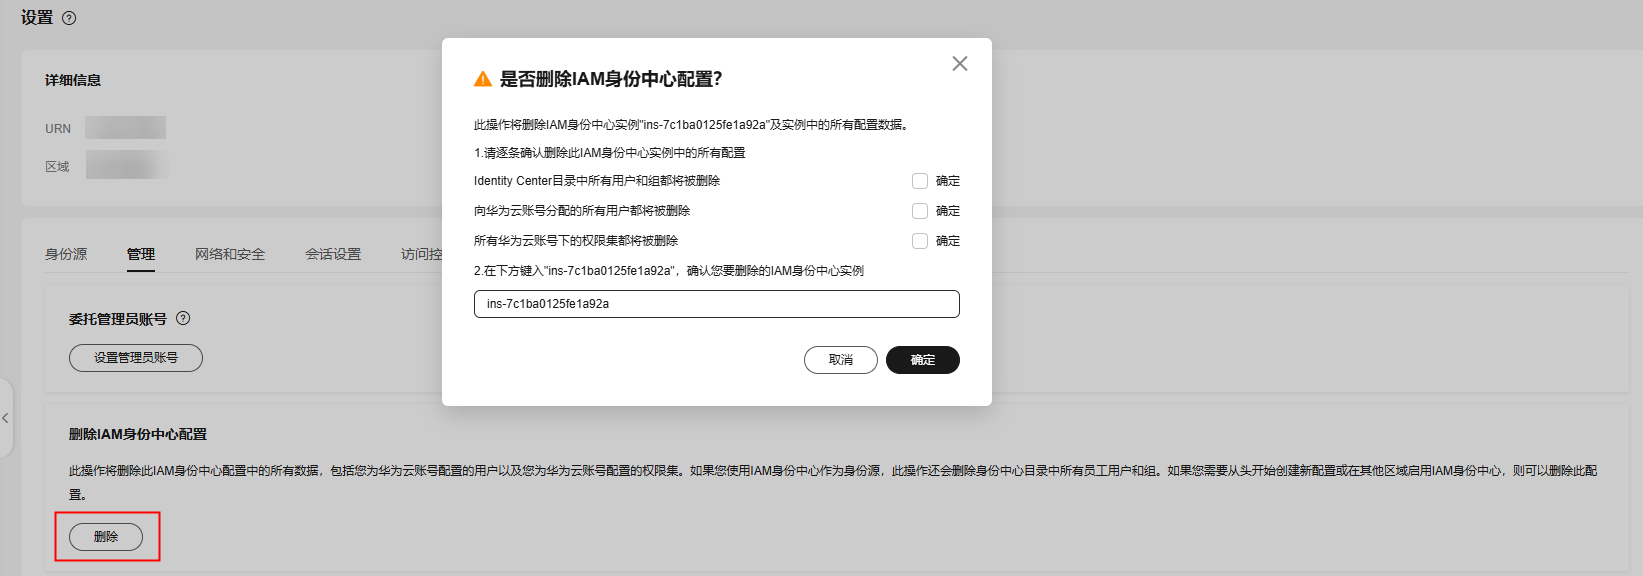Viewport: 1643px width, 576px height.
Task: Click the help icon beside the 设置 title
Action: 69,18
